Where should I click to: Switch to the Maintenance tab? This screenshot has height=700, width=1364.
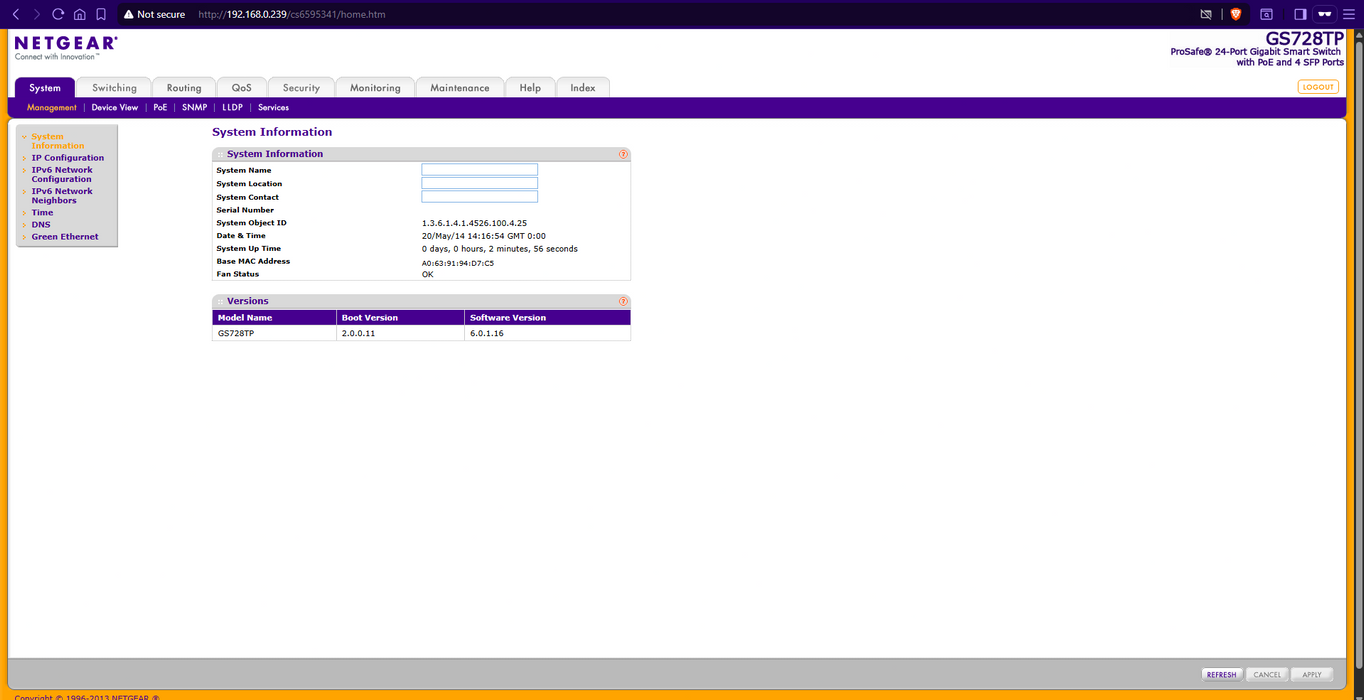[460, 88]
